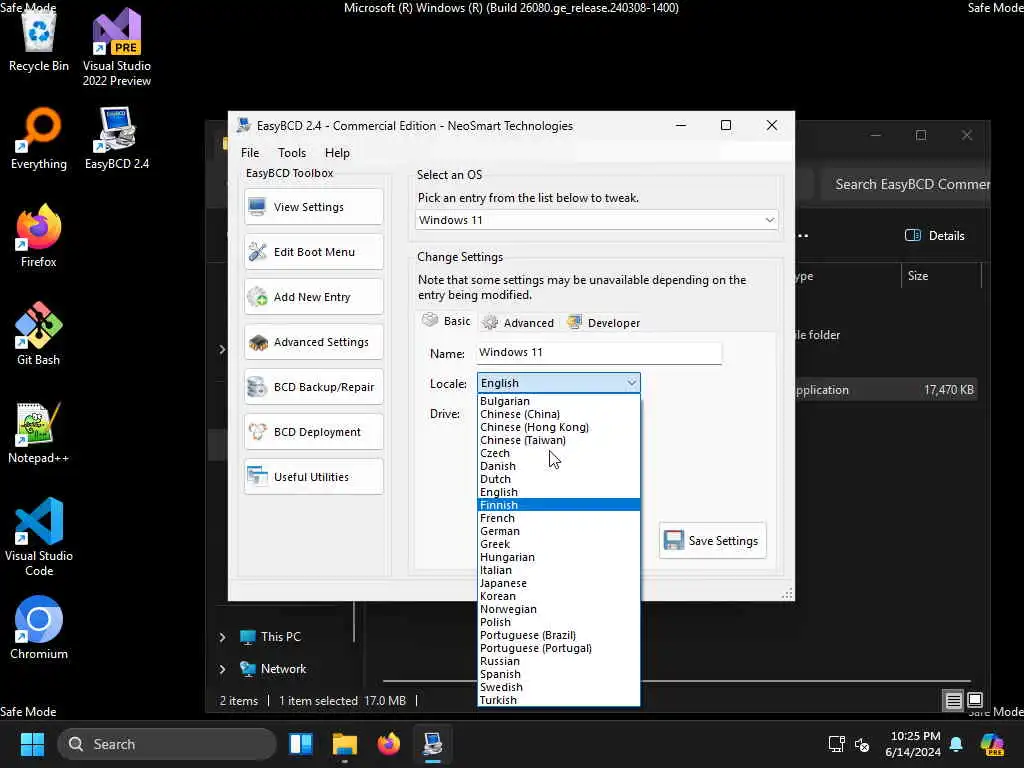Image resolution: width=1024 pixels, height=768 pixels.
Task: Select the Firefox desktop shortcut
Action: click(x=39, y=236)
